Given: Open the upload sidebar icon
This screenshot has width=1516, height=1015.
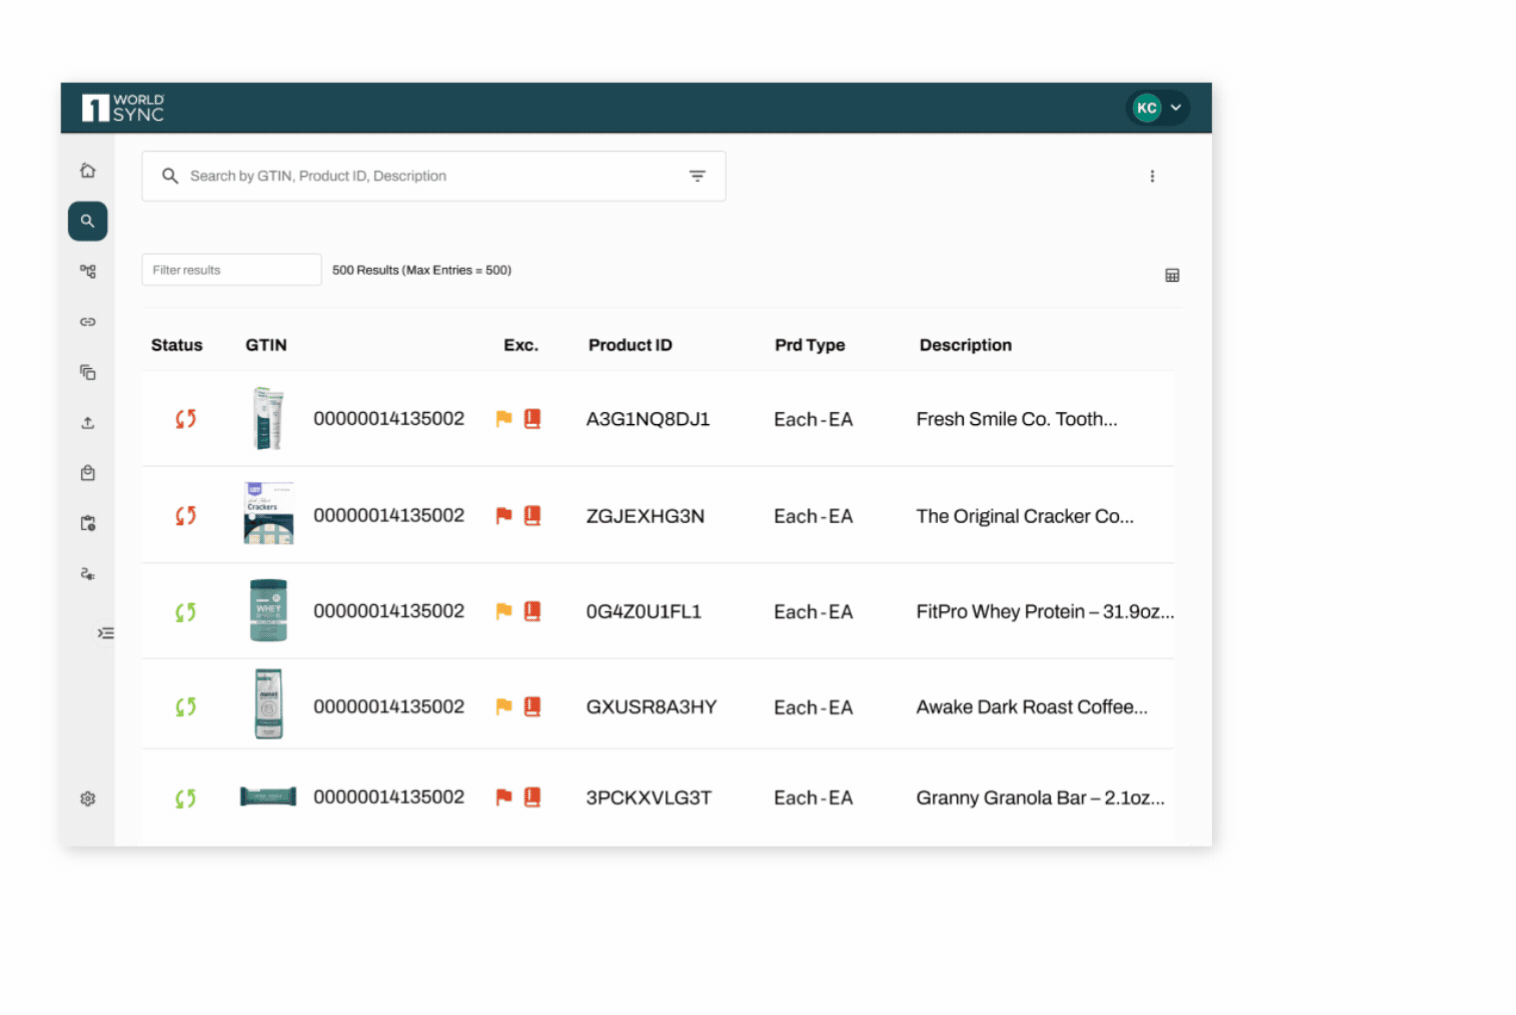Looking at the screenshot, I should click(88, 423).
